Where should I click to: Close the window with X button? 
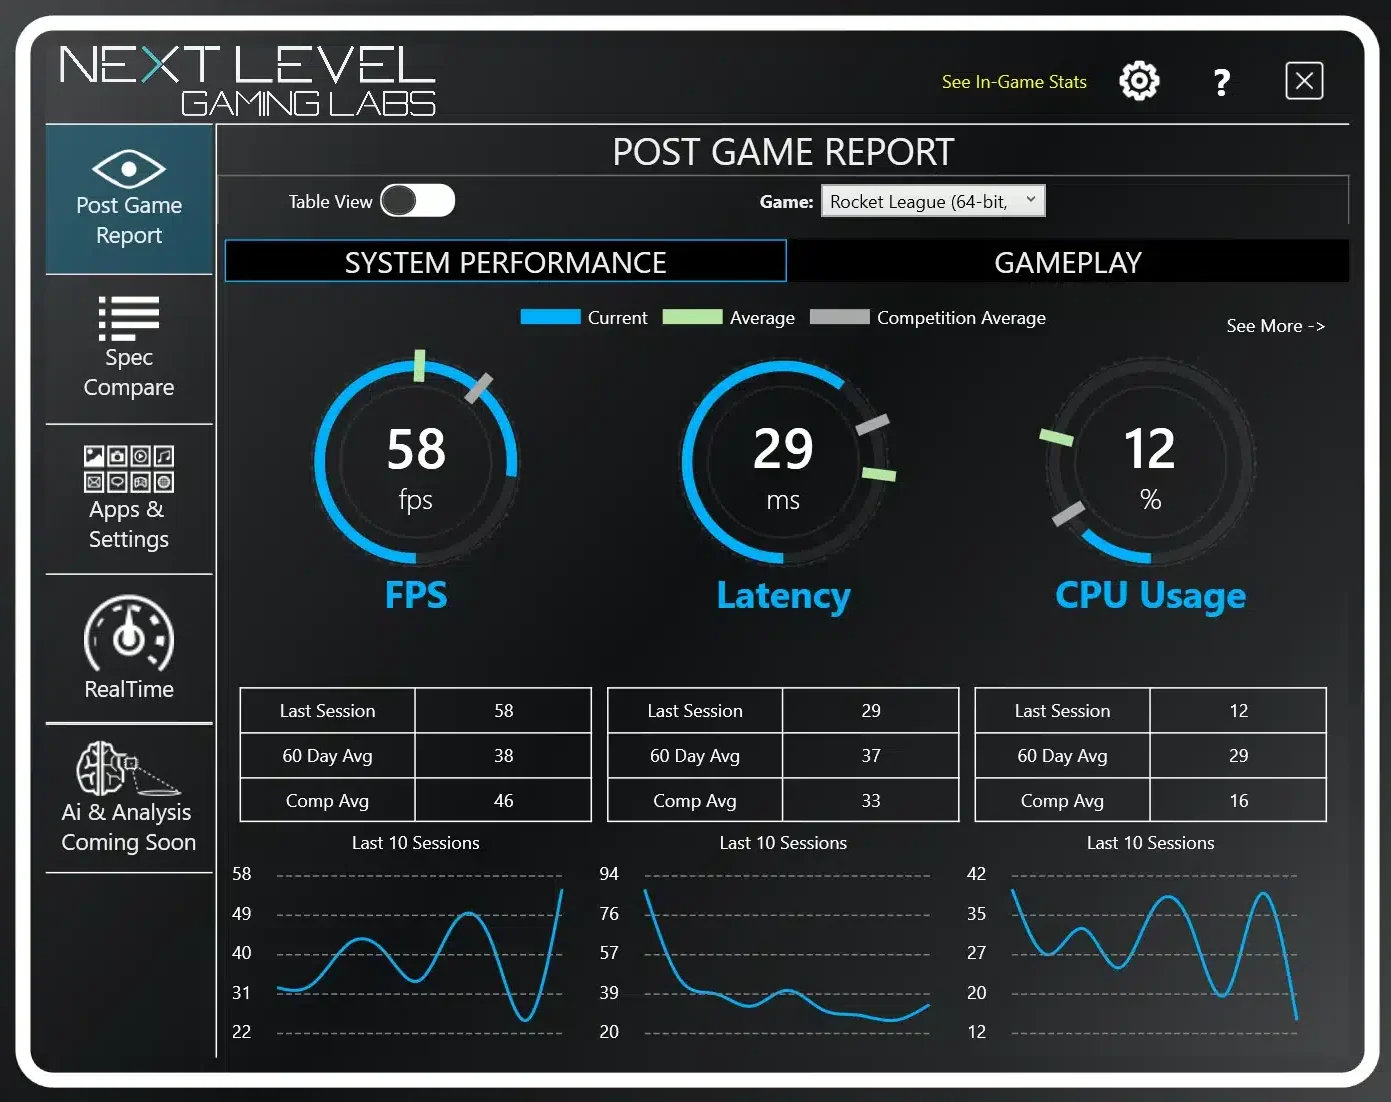click(1304, 81)
